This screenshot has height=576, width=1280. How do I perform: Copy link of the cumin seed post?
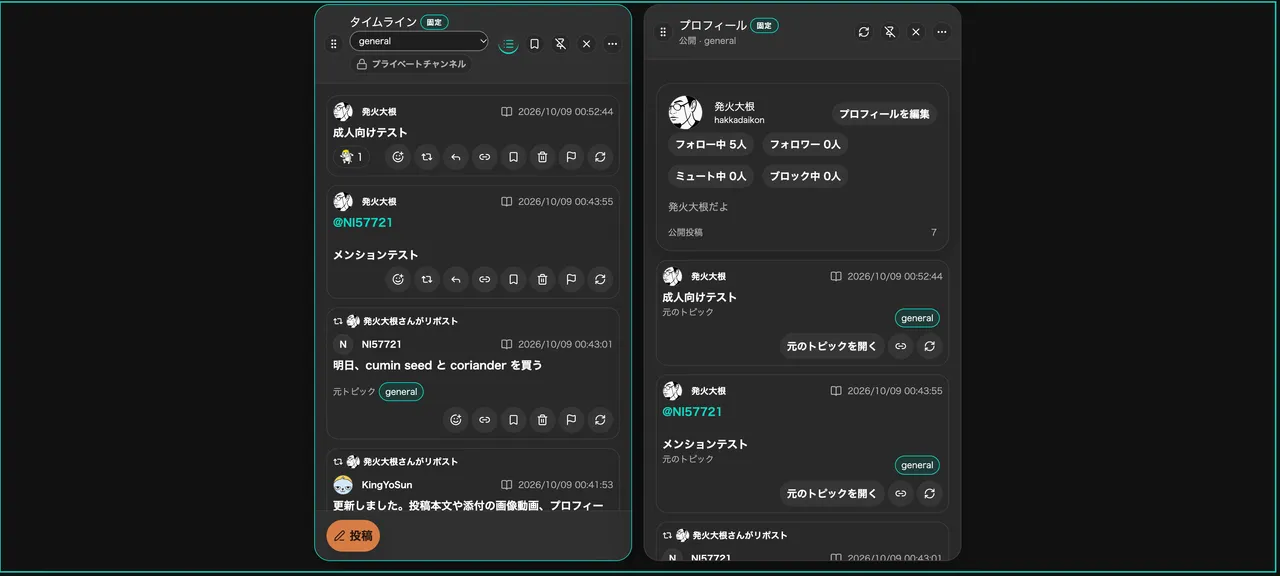(x=485, y=420)
